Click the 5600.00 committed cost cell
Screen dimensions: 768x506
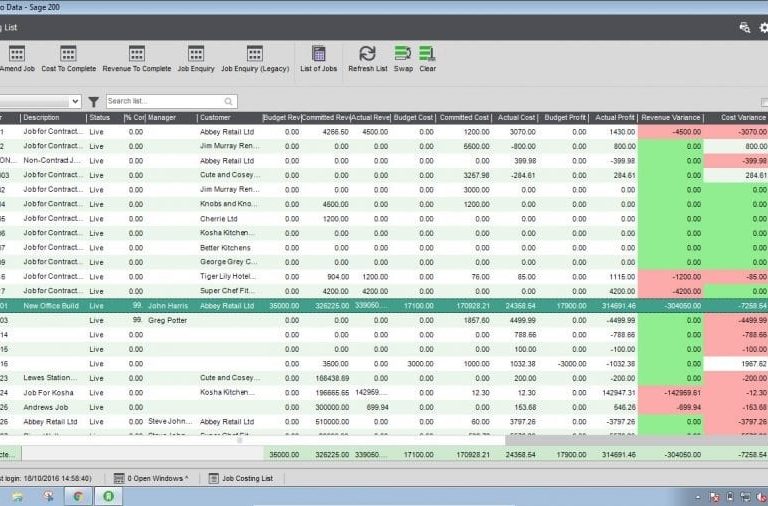click(x=477, y=146)
